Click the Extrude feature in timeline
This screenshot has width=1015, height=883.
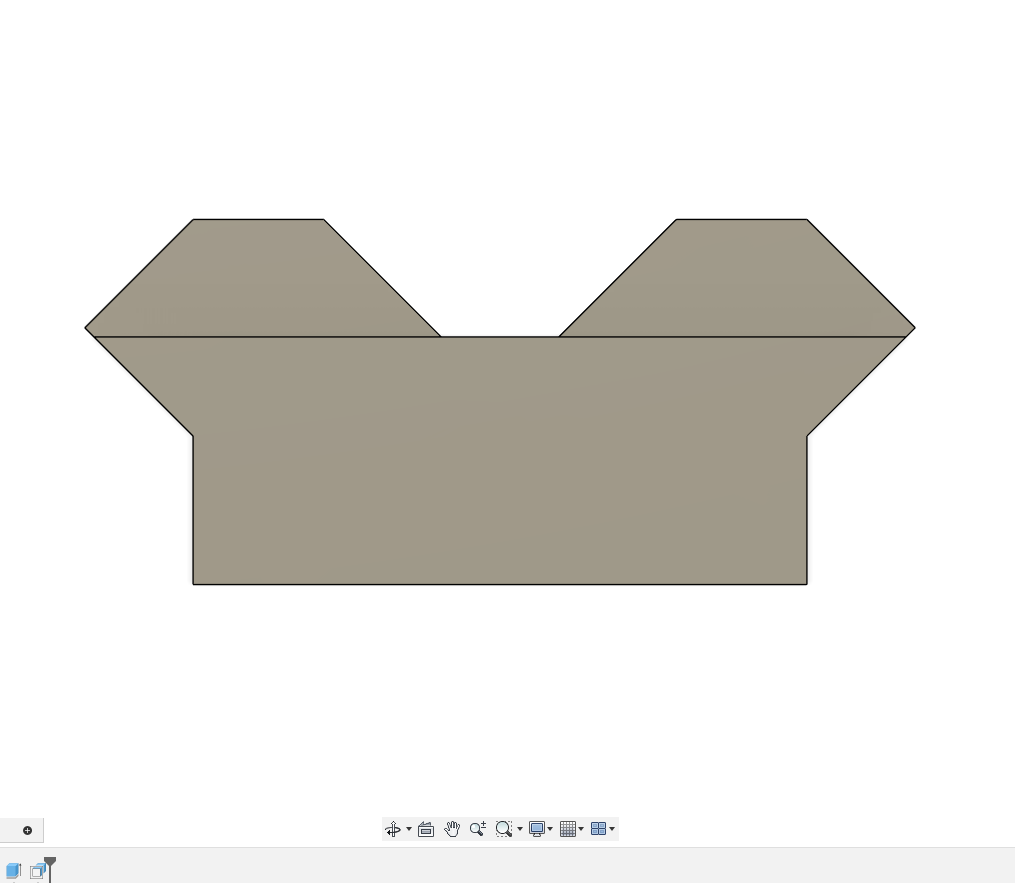pyautogui.click(x=14, y=871)
